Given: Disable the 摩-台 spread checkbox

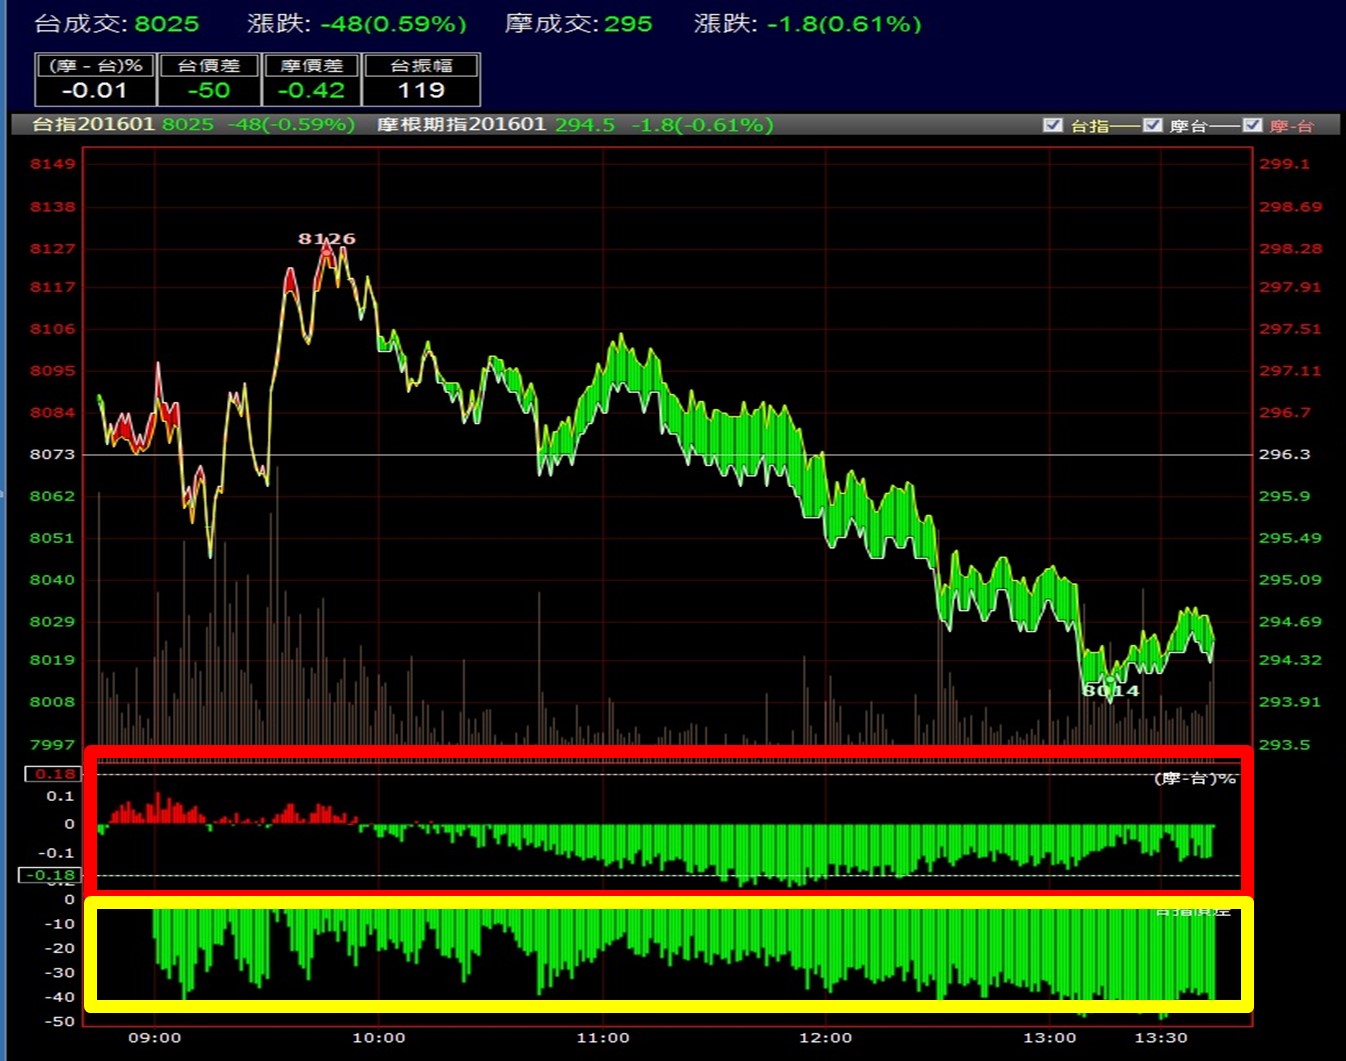Looking at the screenshot, I should (x=1252, y=125).
